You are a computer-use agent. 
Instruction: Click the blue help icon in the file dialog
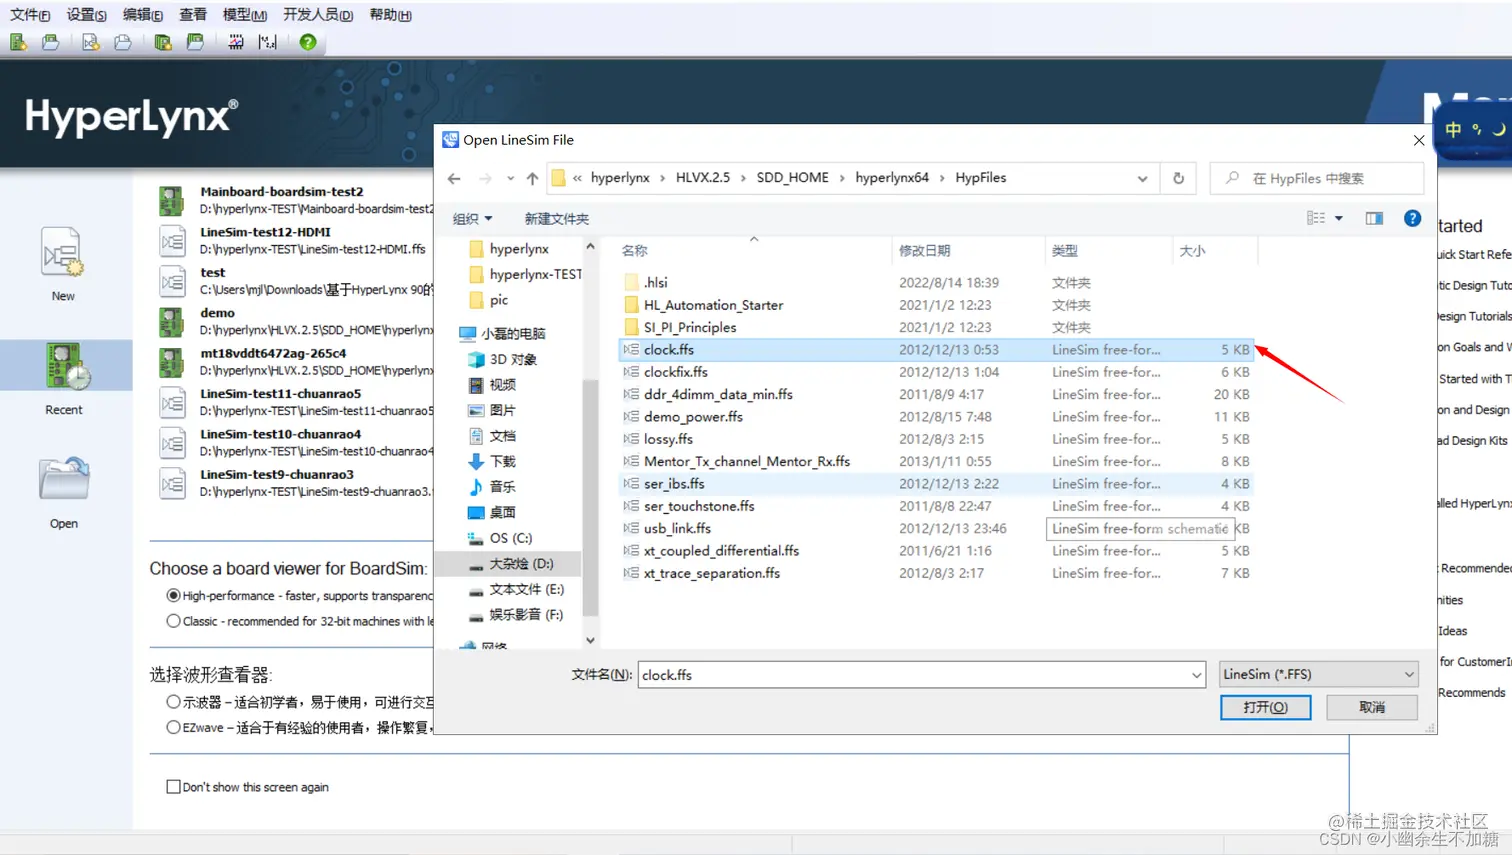(x=1412, y=218)
